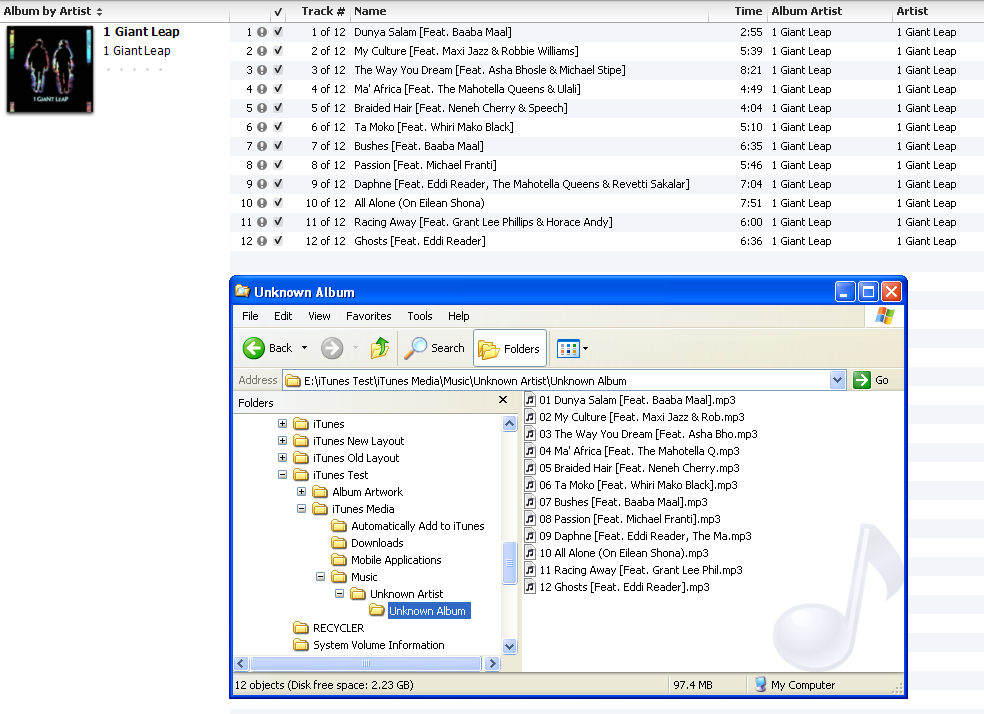
Task: Expand the iTunes Old Layout folder
Action: pyautogui.click(x=282, y=457)
